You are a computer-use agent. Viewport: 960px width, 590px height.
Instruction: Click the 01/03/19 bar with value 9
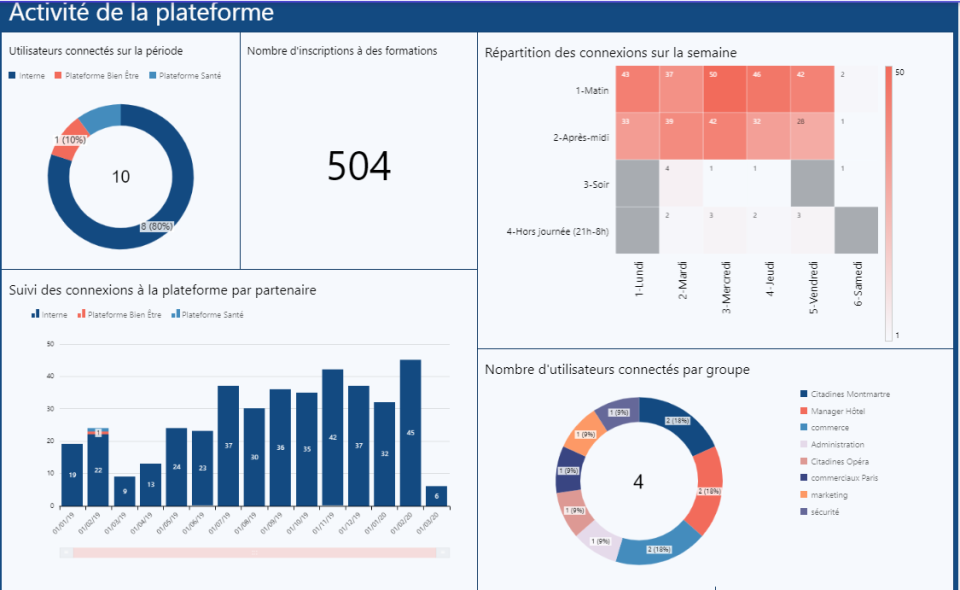point(124,491)
